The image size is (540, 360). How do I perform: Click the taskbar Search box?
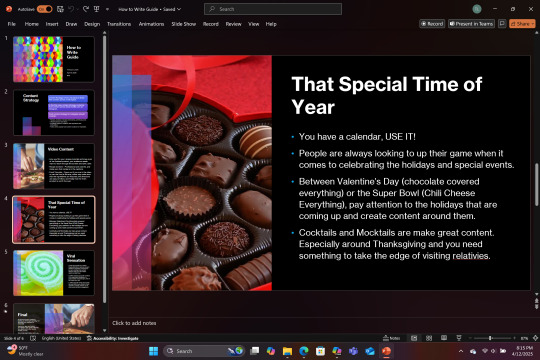tap(204, 351)
